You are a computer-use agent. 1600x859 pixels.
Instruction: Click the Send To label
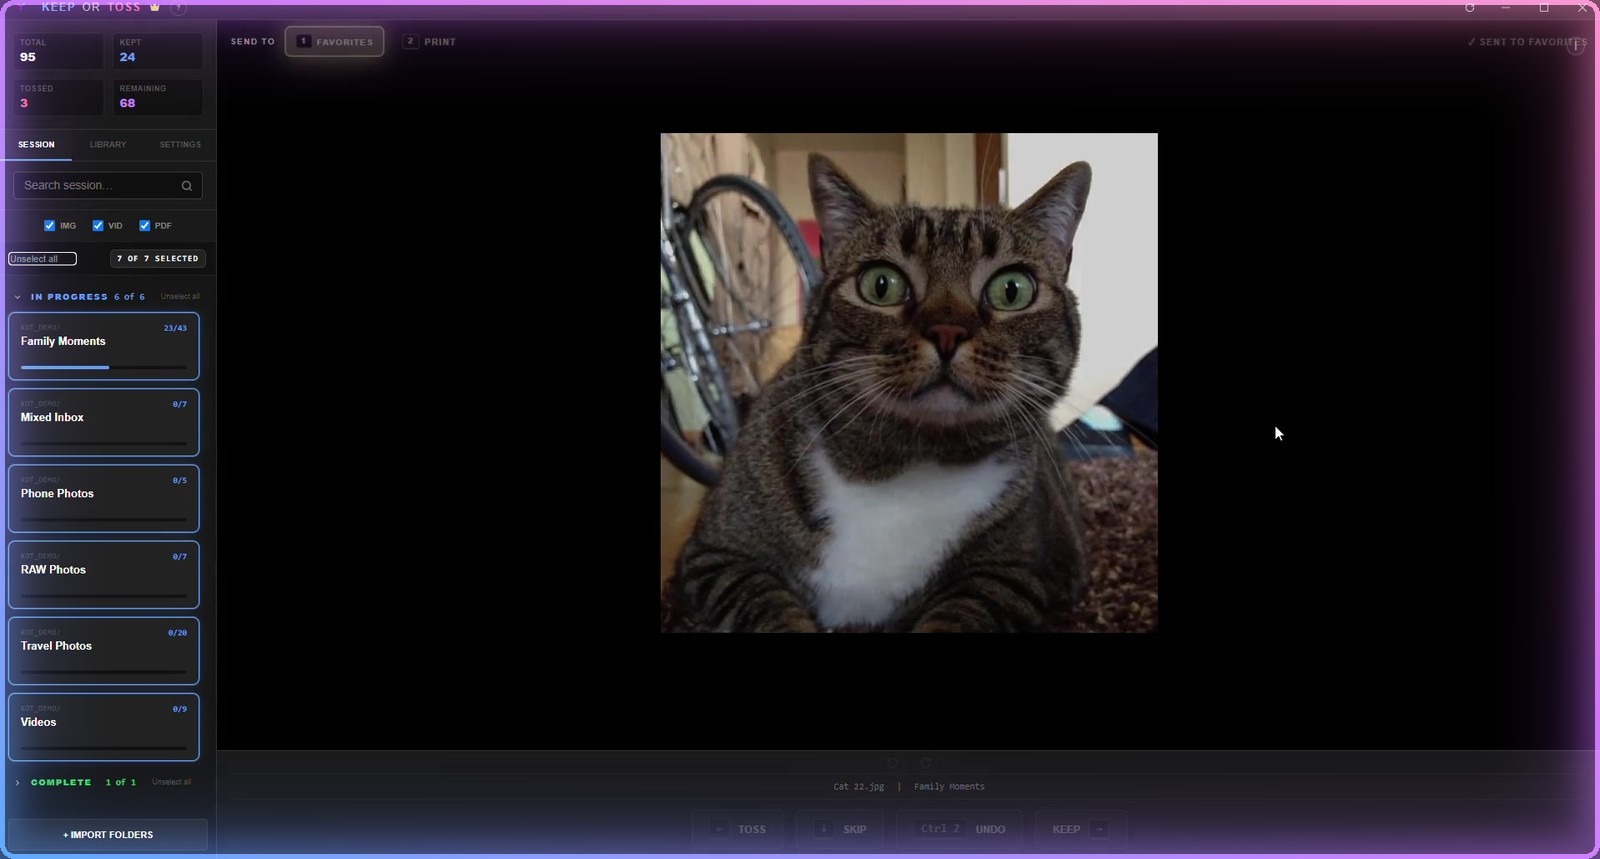click(253, 42)
